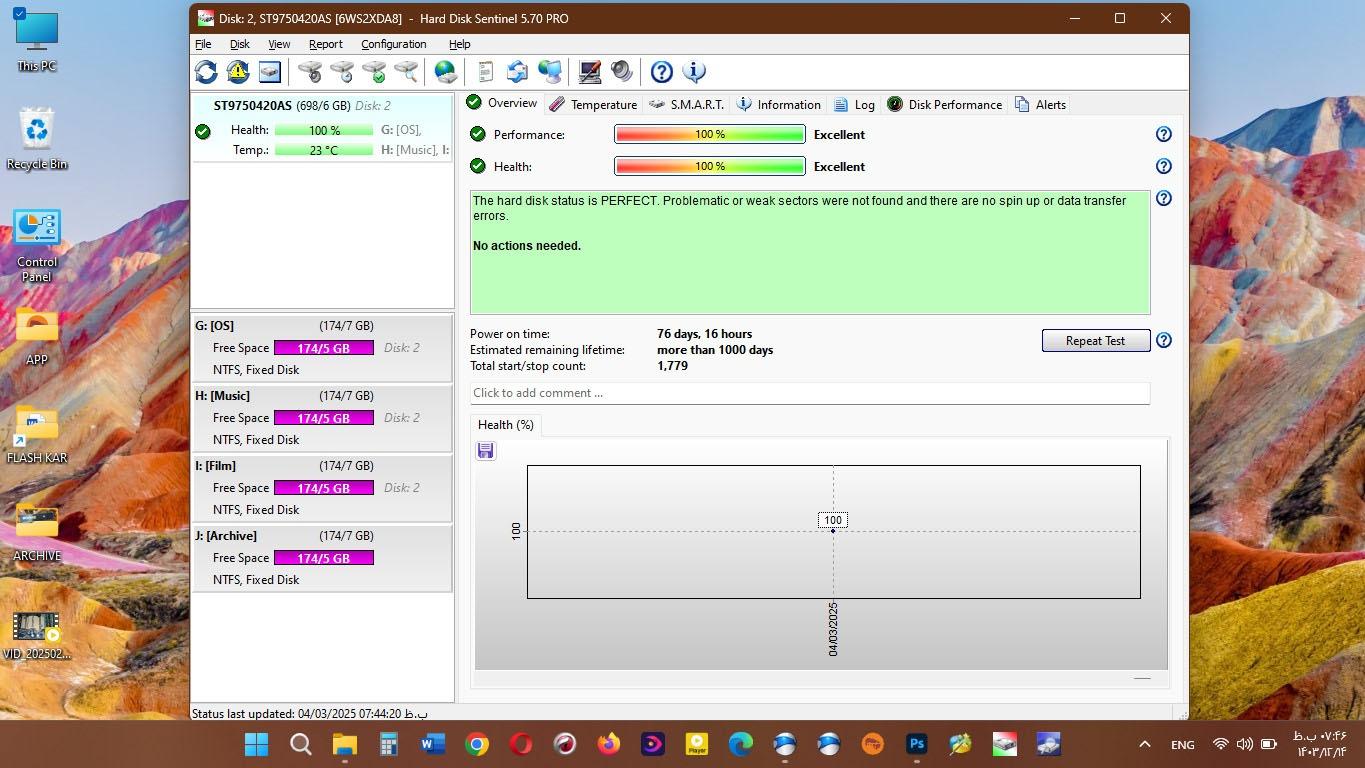
Task: Switch to the Temperature tab
Action: (x=593, y=104)
